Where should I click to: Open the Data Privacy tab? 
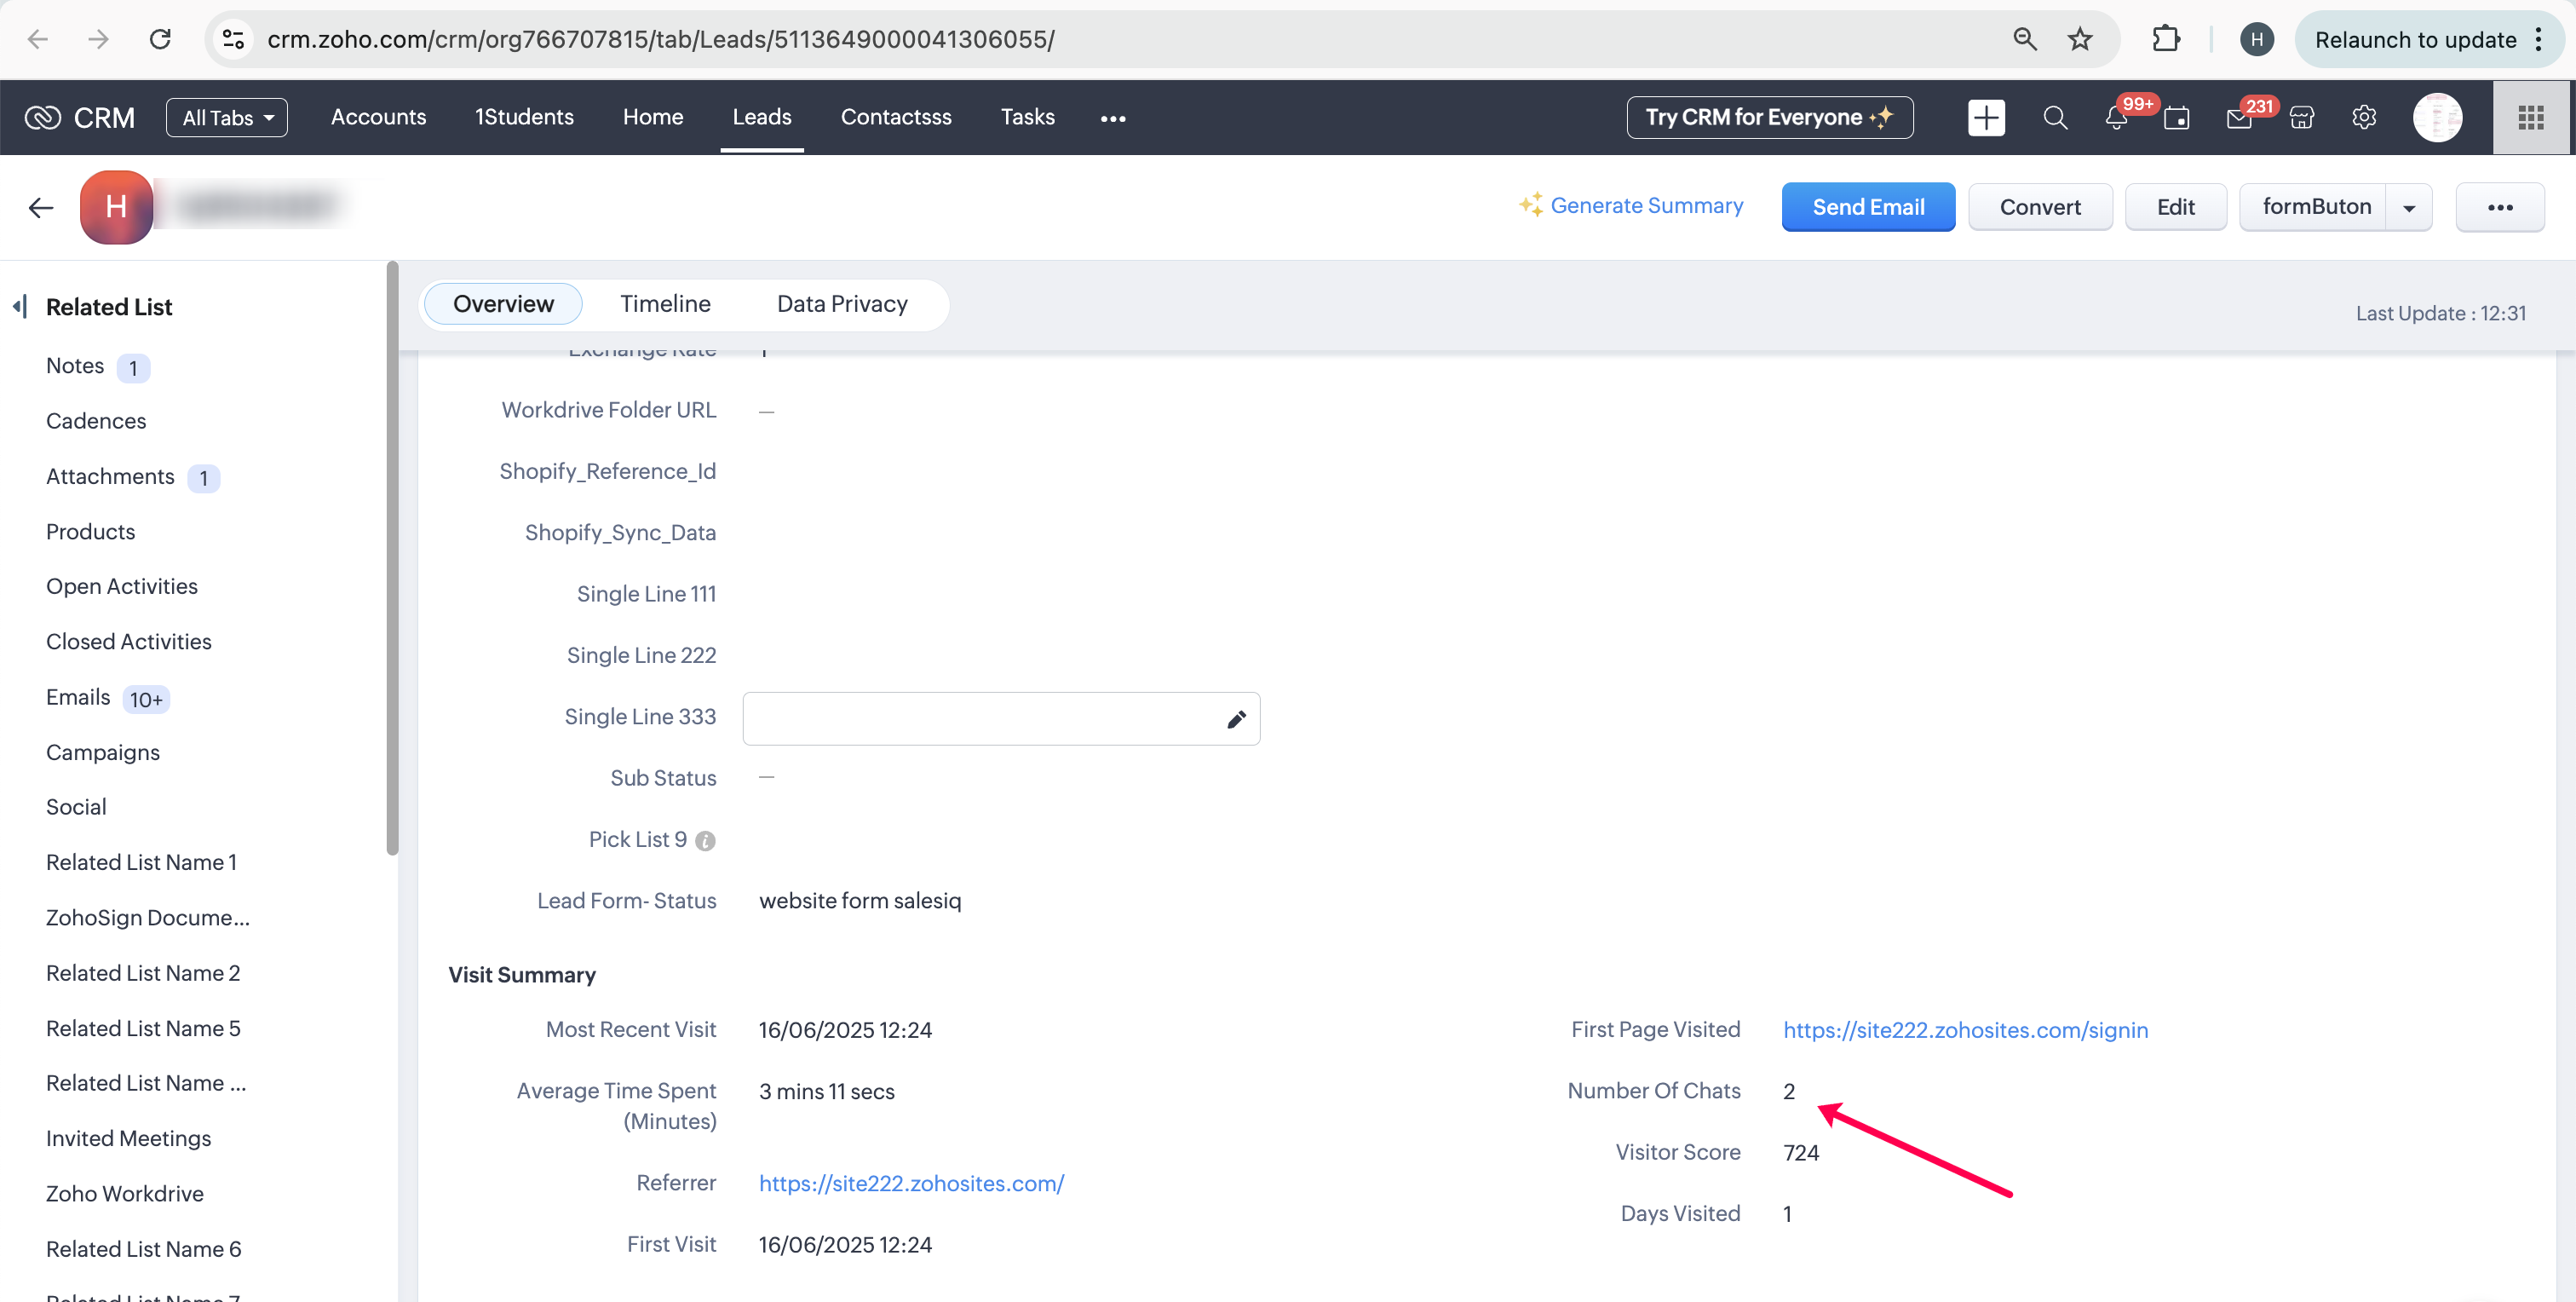click(842, 304)
